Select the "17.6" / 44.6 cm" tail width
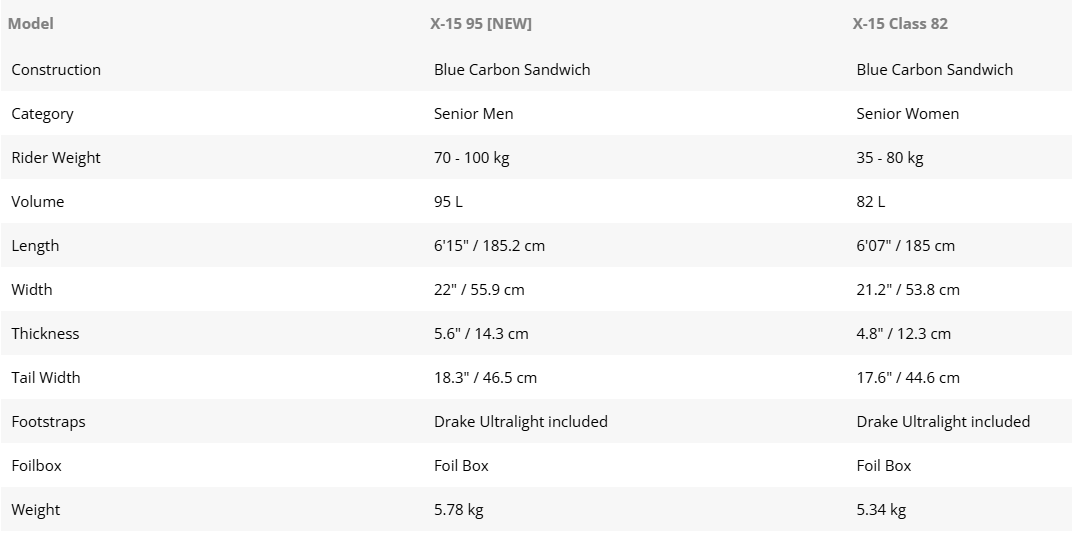The height and width of the screenshot is (536, 1072). point(908,377)
